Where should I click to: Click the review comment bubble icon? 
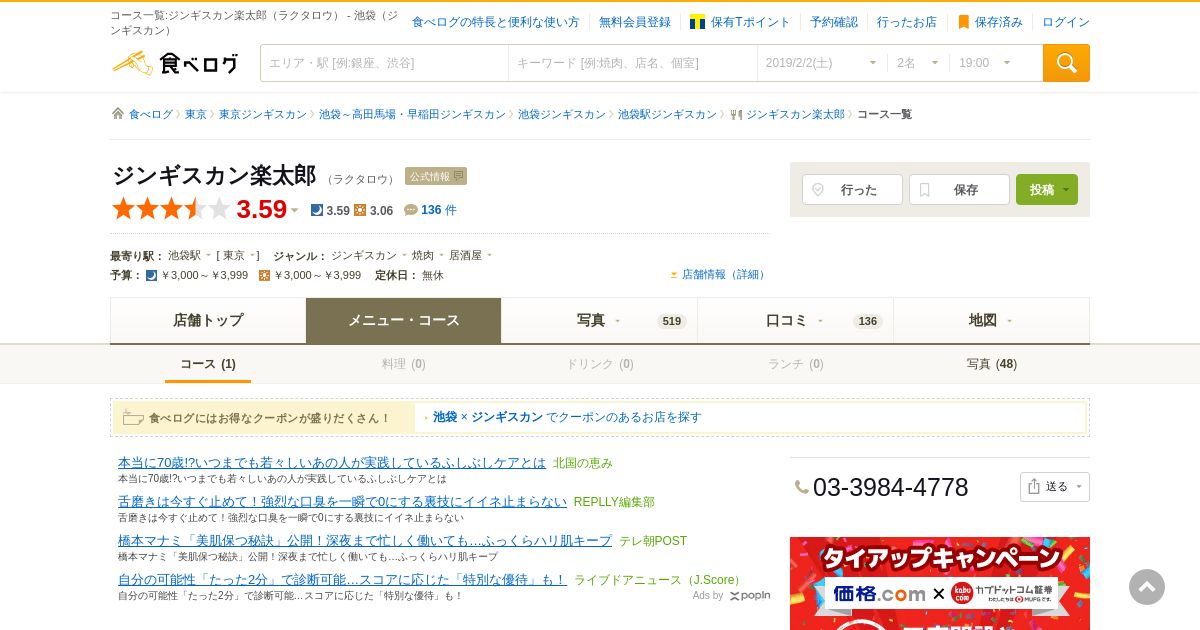point(410,210)
